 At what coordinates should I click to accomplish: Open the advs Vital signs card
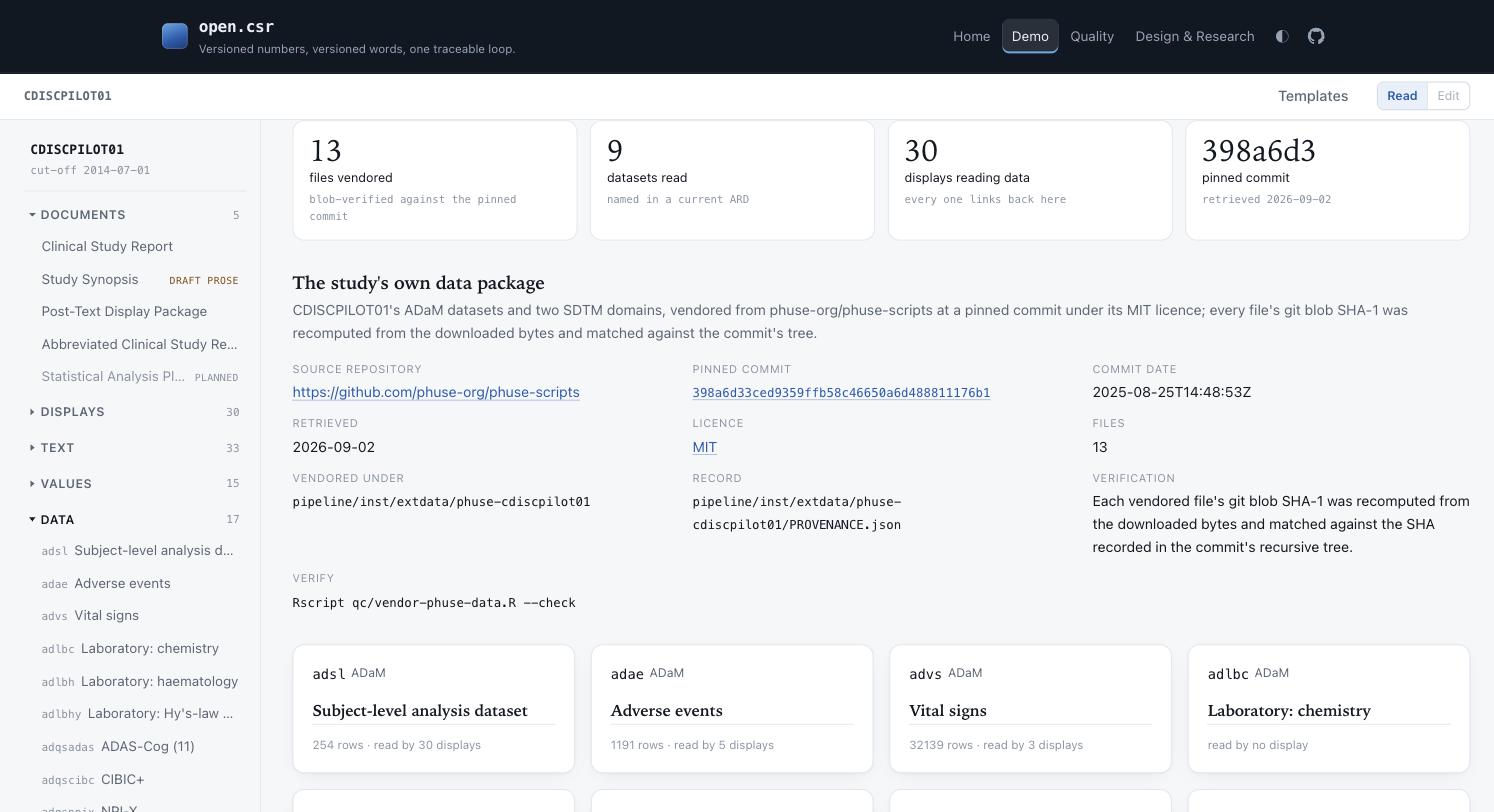(x=1030, y=709)
